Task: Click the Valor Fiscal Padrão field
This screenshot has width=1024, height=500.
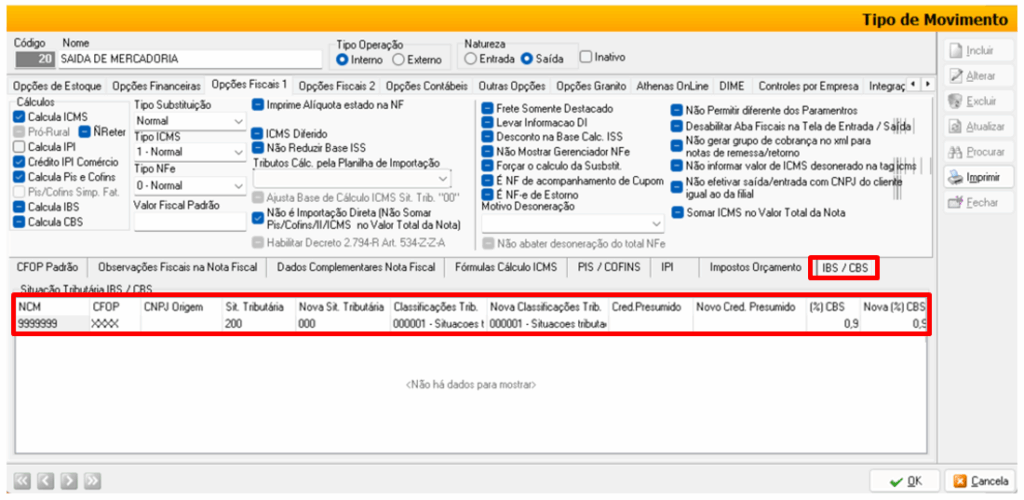Action: 188,222
